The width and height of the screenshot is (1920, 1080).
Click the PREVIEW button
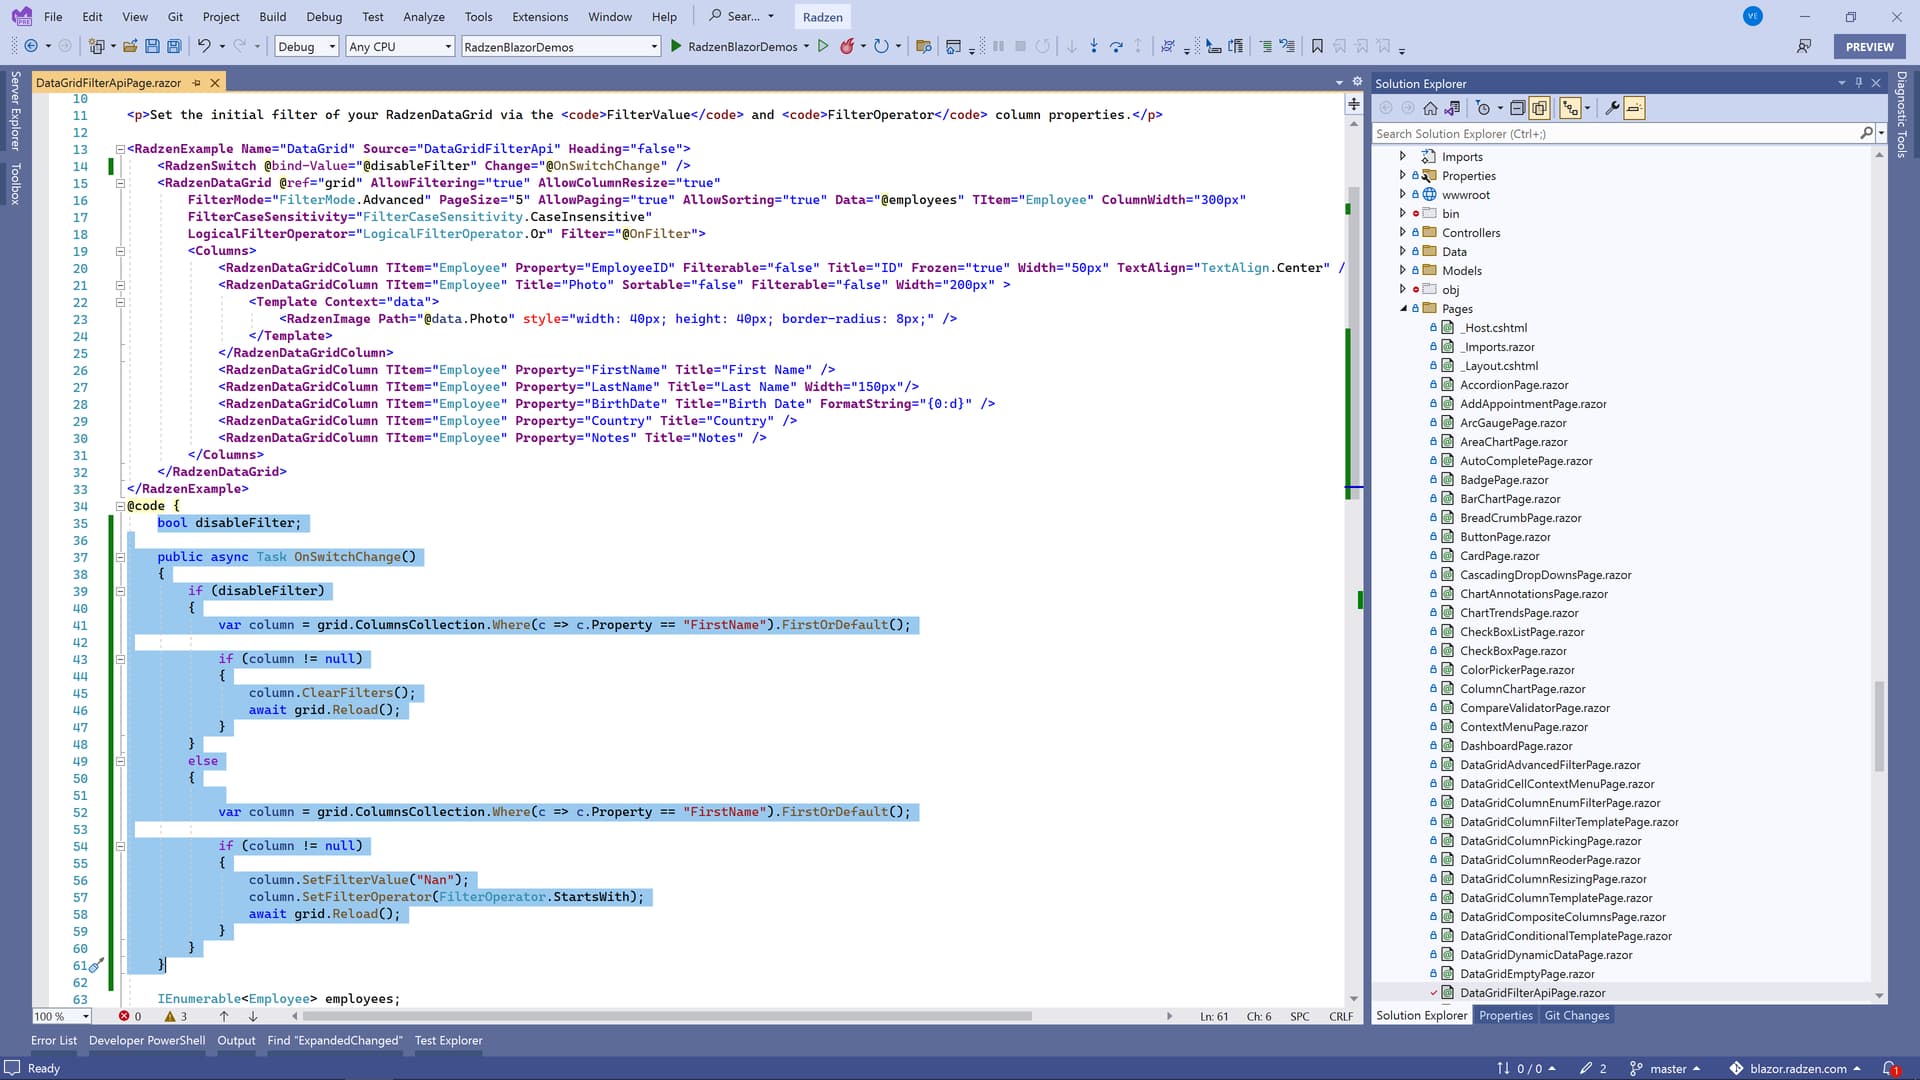(1869, 46)
